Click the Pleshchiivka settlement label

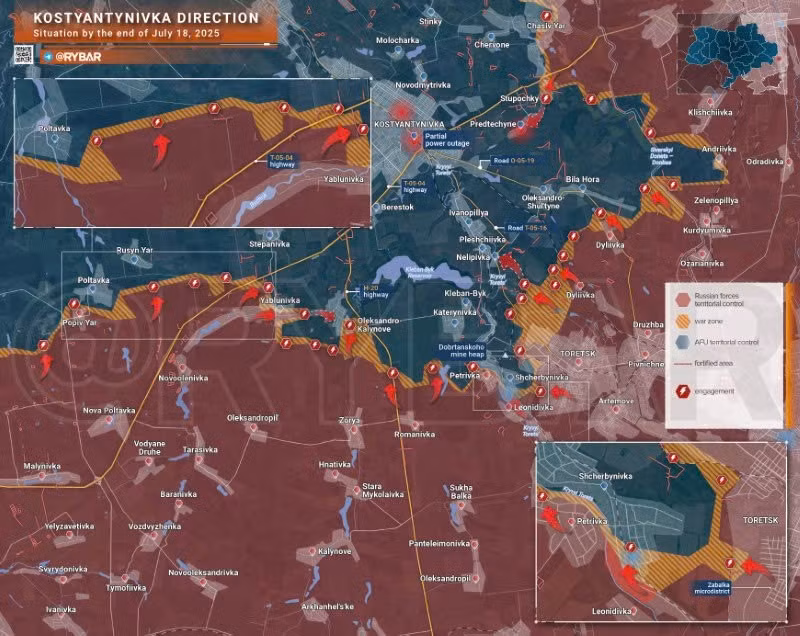[482, 240]
